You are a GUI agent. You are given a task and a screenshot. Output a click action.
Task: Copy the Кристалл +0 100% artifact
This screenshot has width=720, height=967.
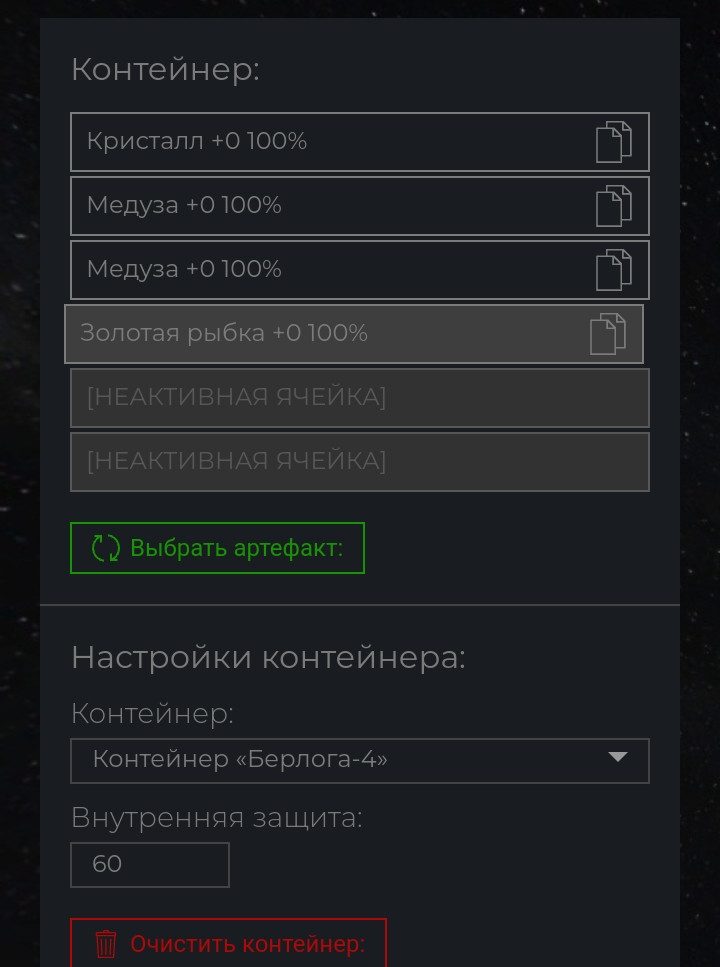pyautogui.click(x=613, y=142)
